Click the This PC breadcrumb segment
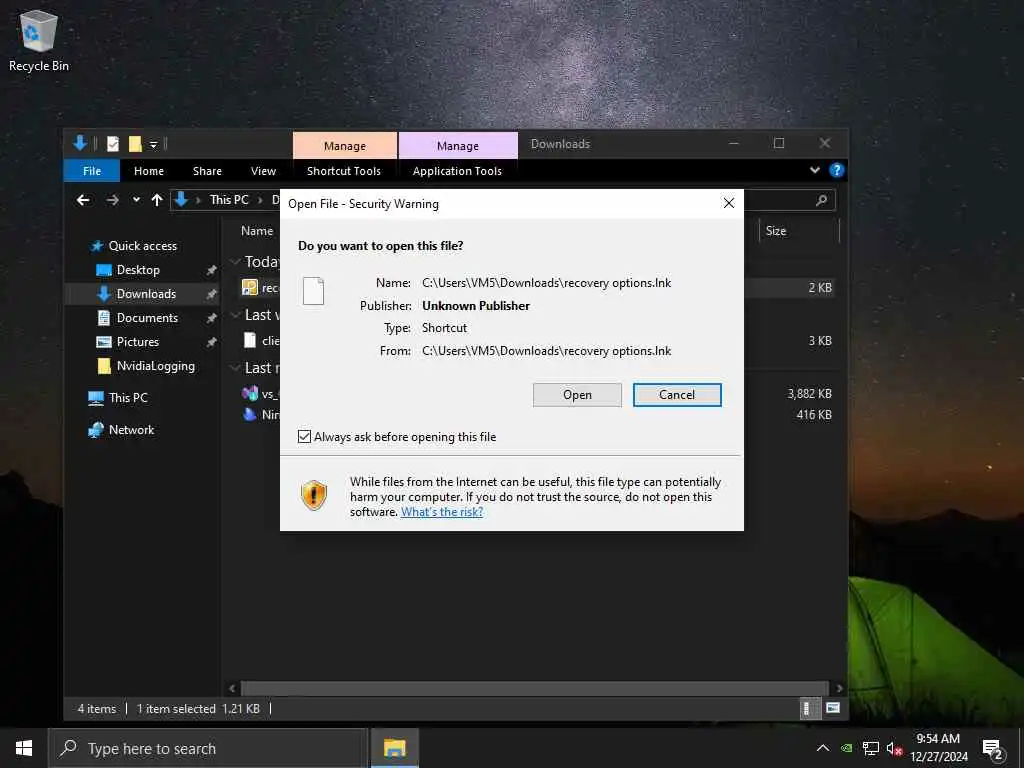1024x768 pixels. click(229, 200)
